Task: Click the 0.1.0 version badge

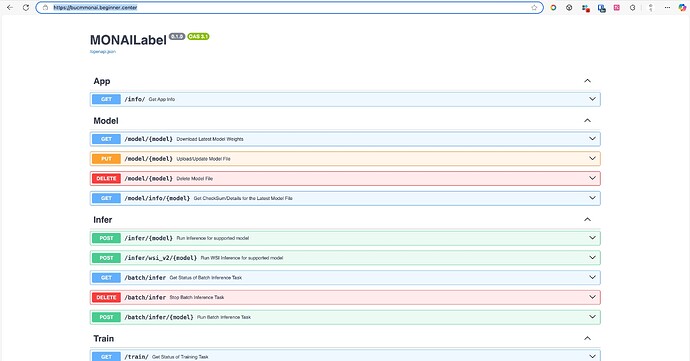Action: pos(177,37)
